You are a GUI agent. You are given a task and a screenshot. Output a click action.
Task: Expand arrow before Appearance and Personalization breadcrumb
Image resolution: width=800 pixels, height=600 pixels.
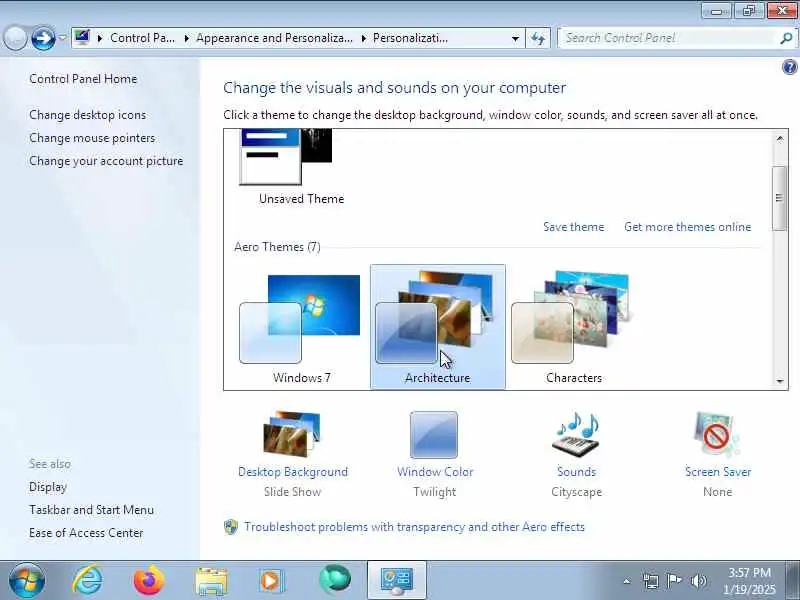pos(187,38)
